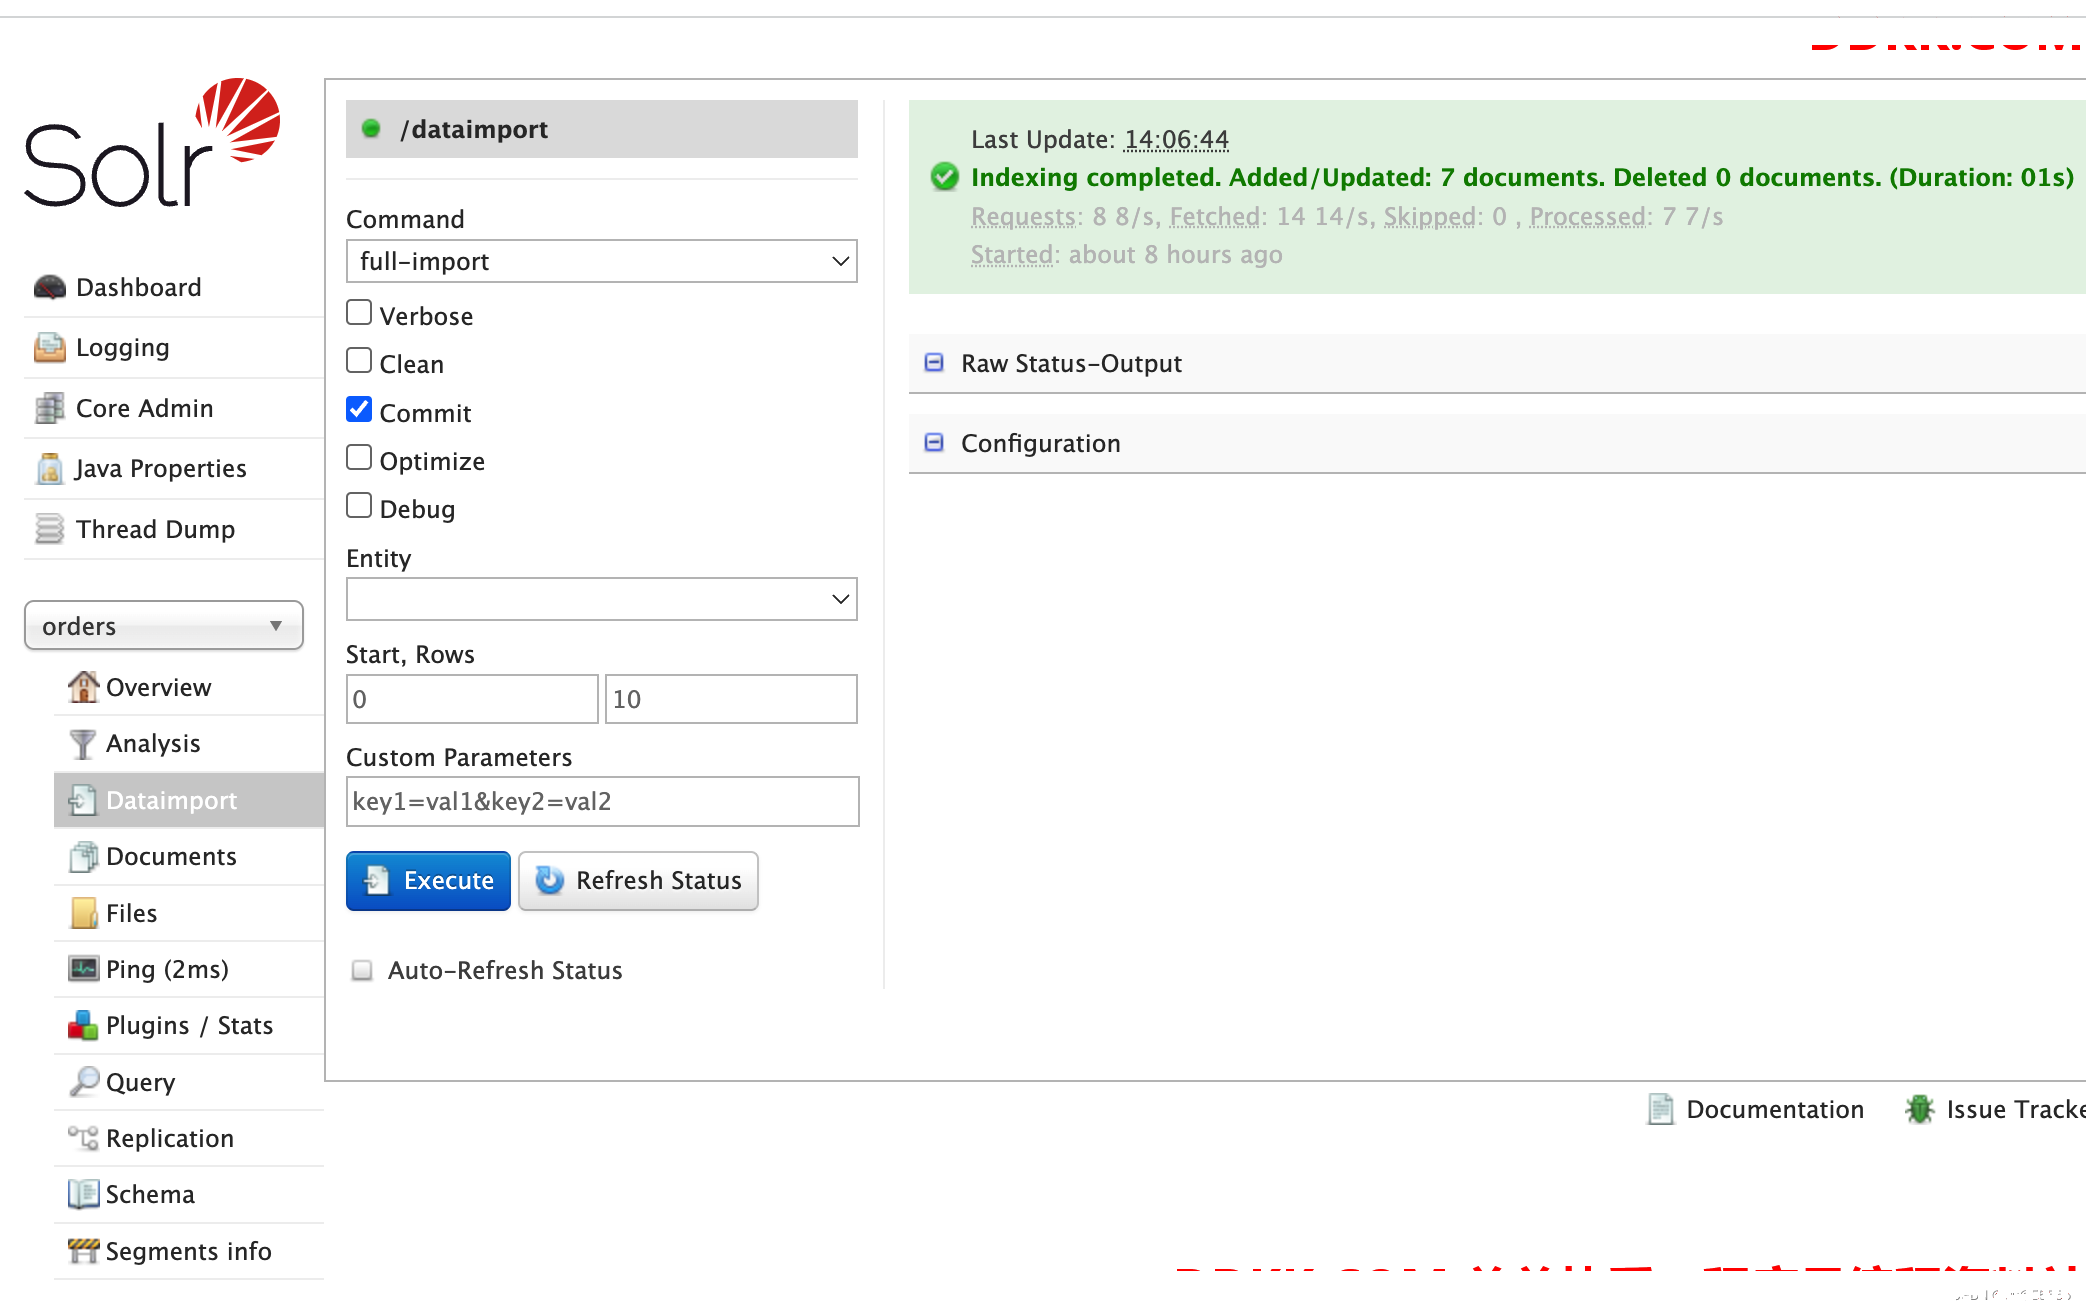Focus the Rows input field

(x=731, y=699)
